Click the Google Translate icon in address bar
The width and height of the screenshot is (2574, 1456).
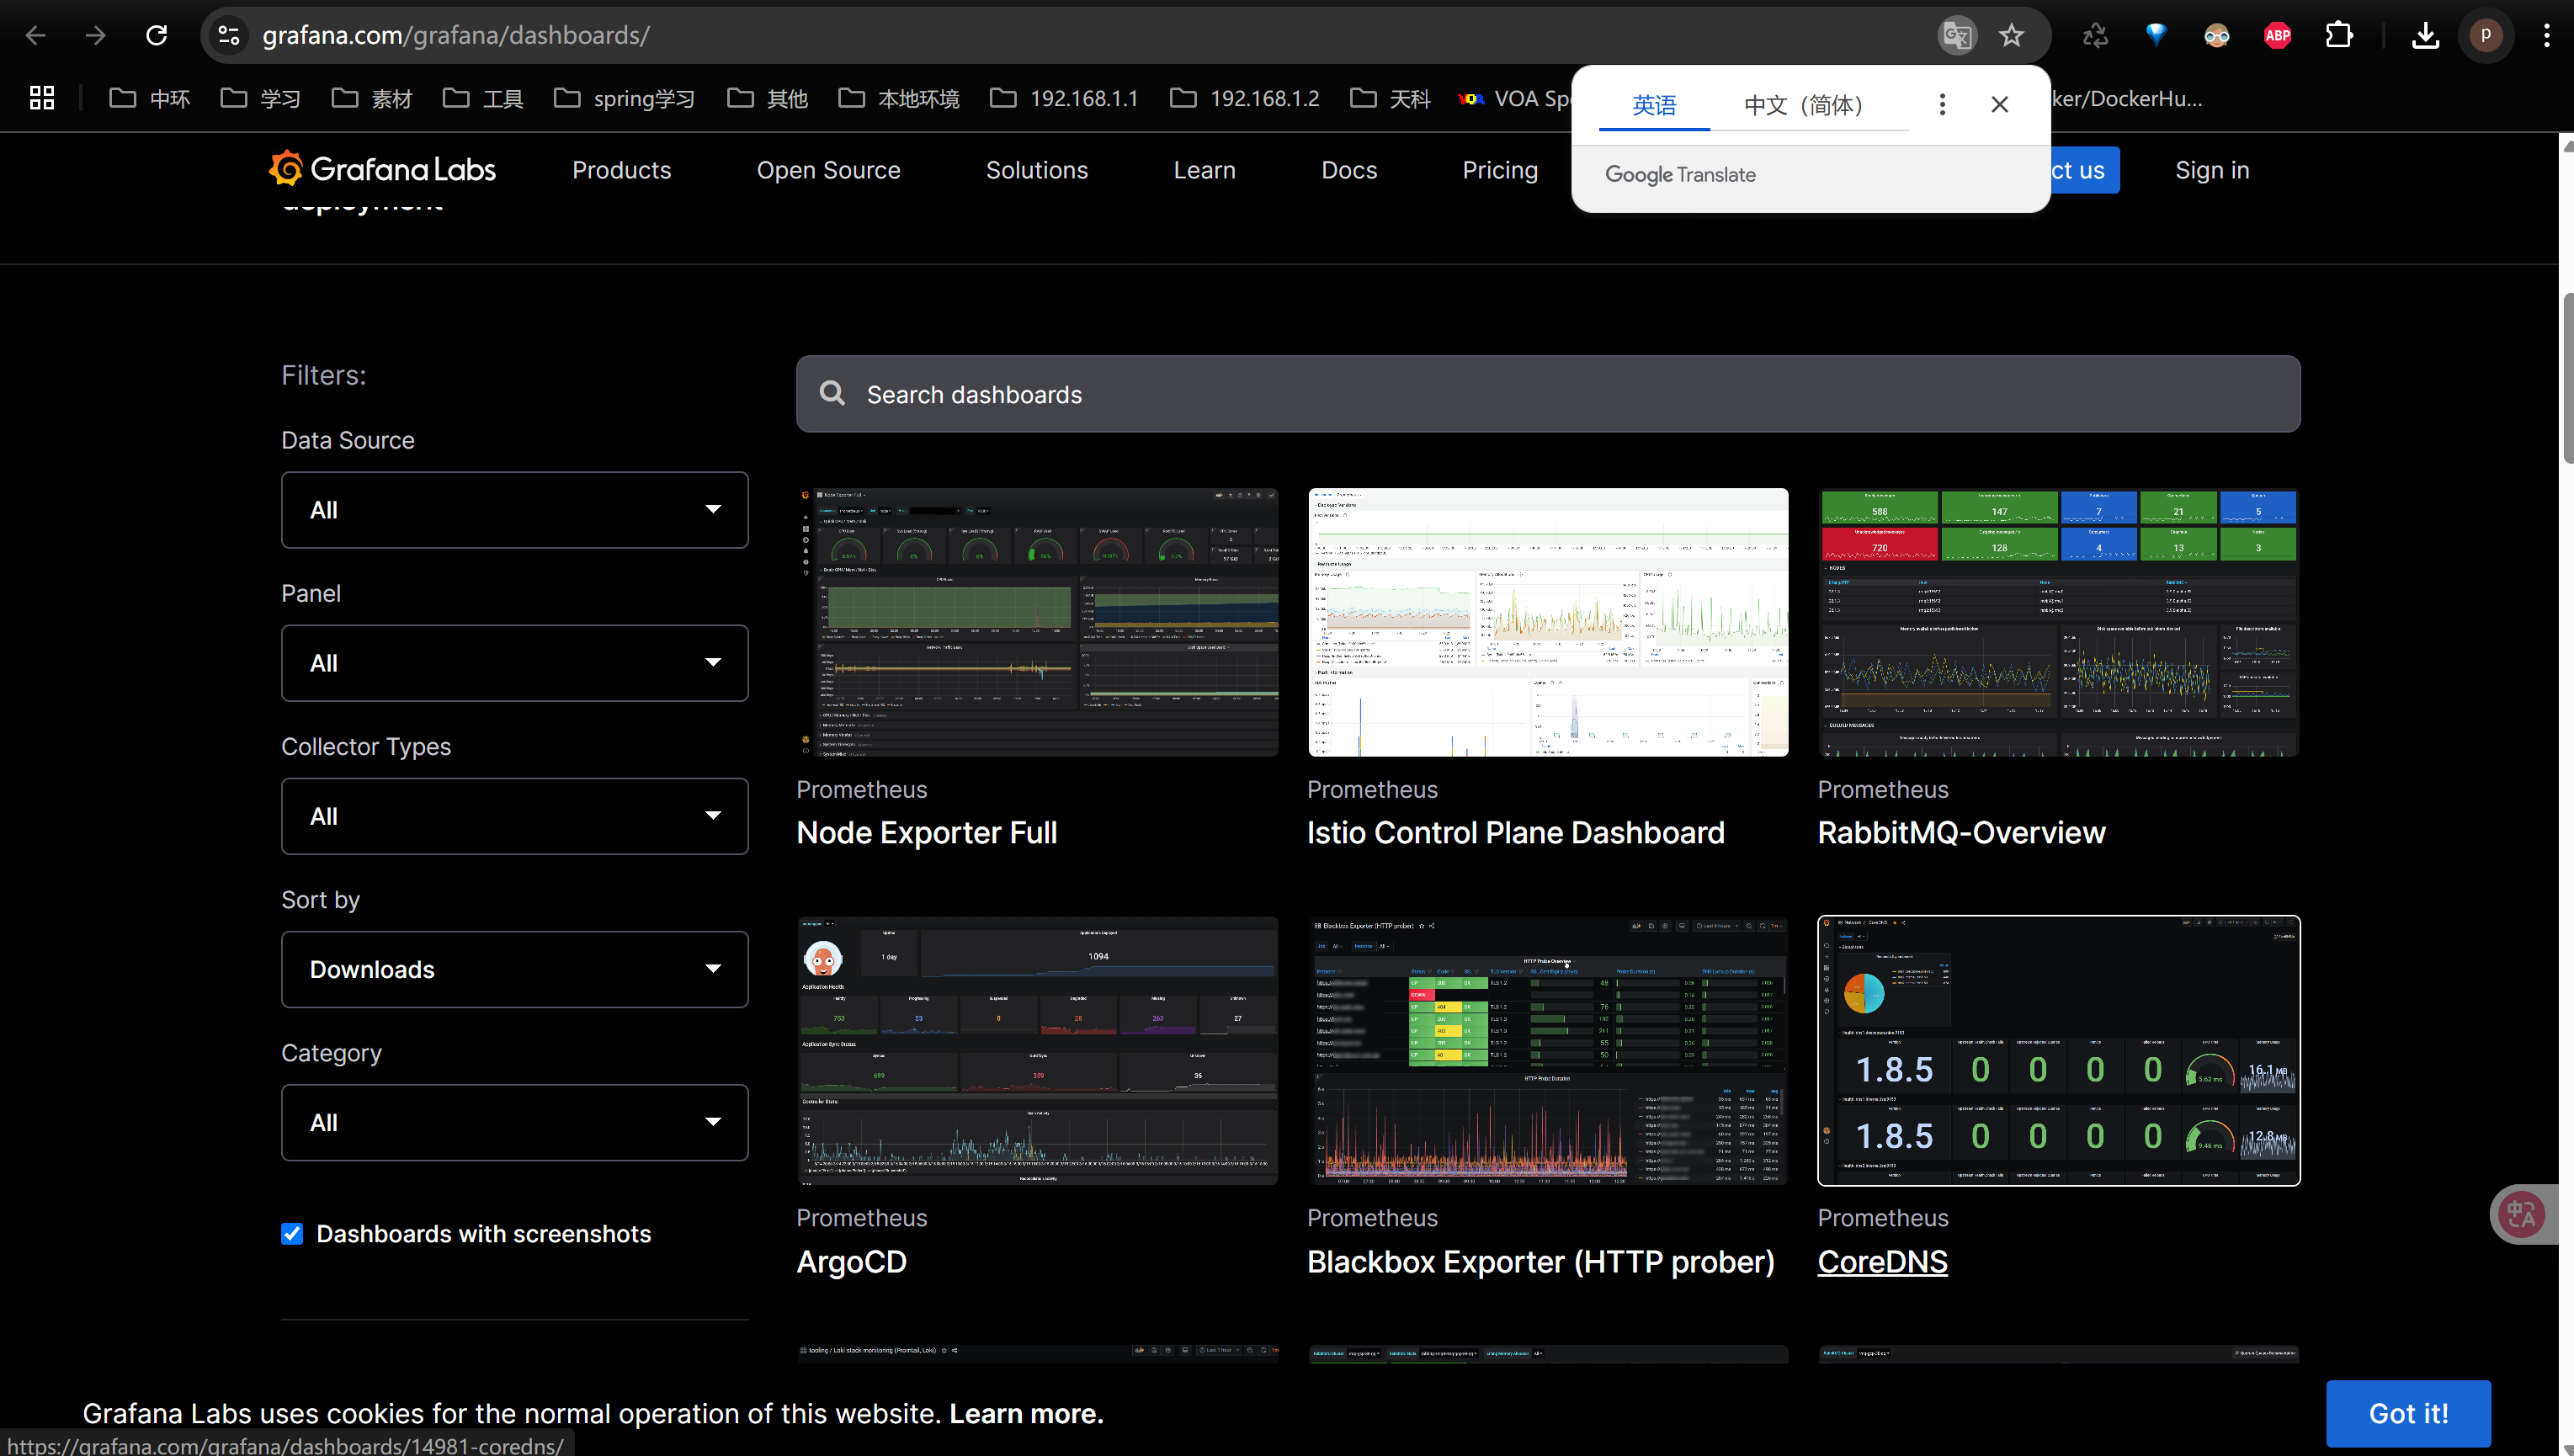click(x=1956, y=36)
